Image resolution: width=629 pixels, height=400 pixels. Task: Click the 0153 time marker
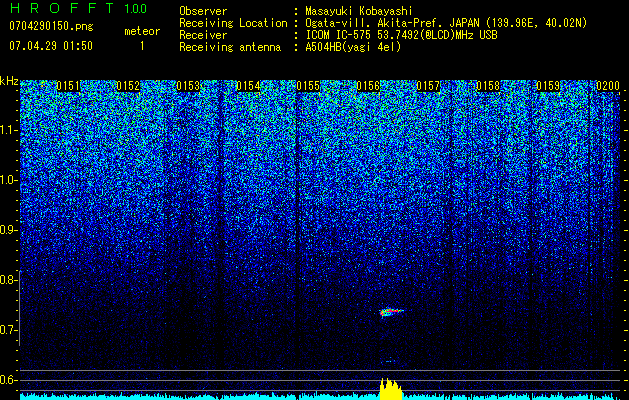point(188,86)
